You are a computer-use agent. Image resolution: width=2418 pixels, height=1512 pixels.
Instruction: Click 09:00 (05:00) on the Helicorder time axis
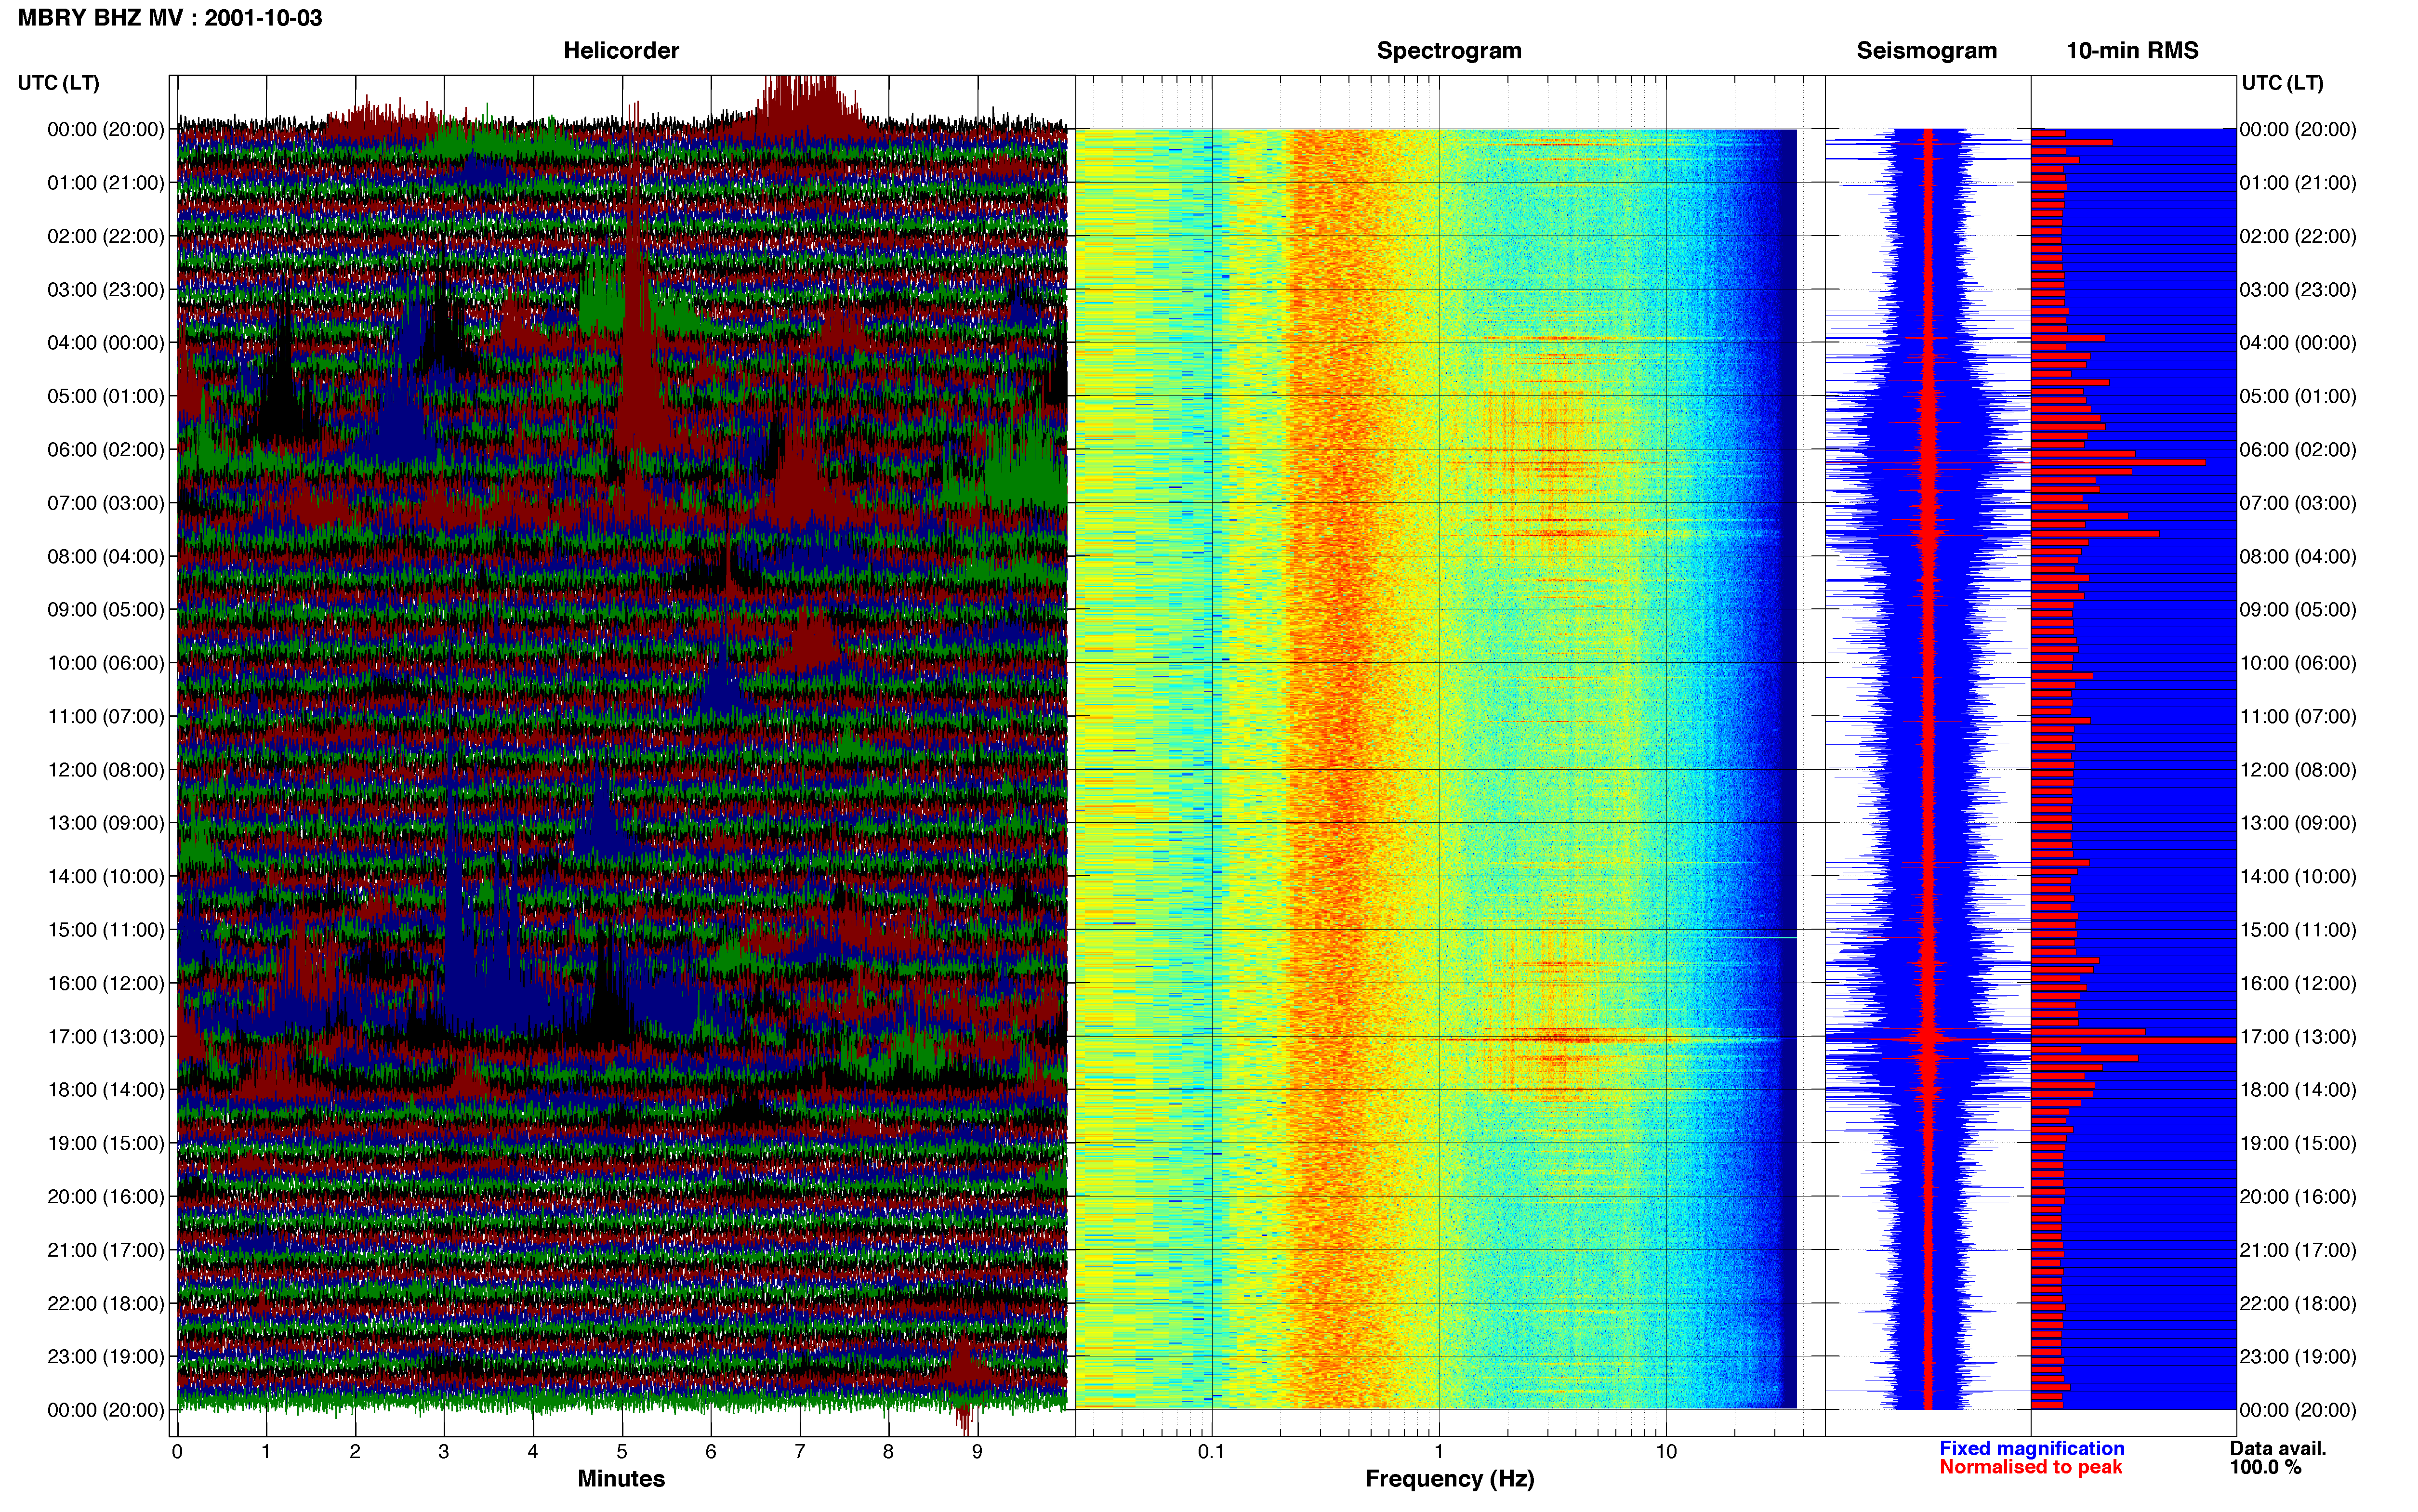pos(106,610)
